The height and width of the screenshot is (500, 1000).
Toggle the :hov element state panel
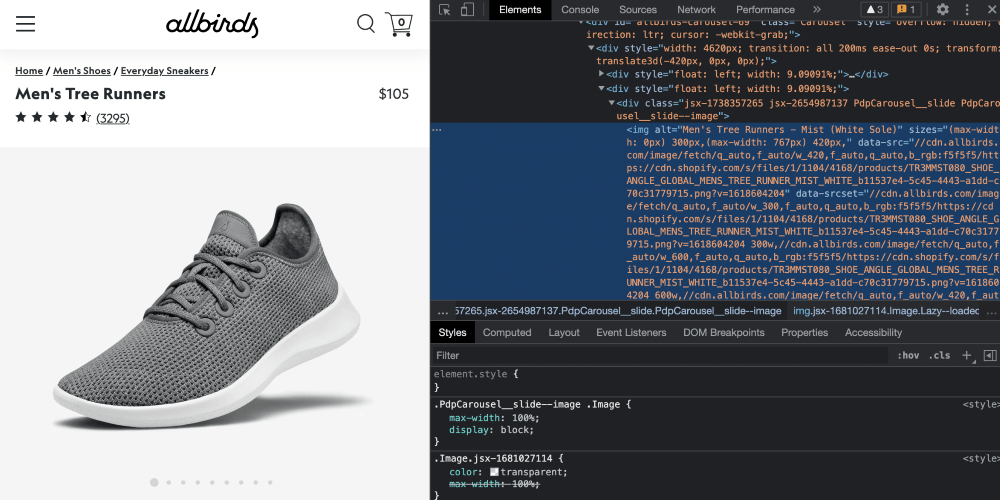click(x=908, y=355)
